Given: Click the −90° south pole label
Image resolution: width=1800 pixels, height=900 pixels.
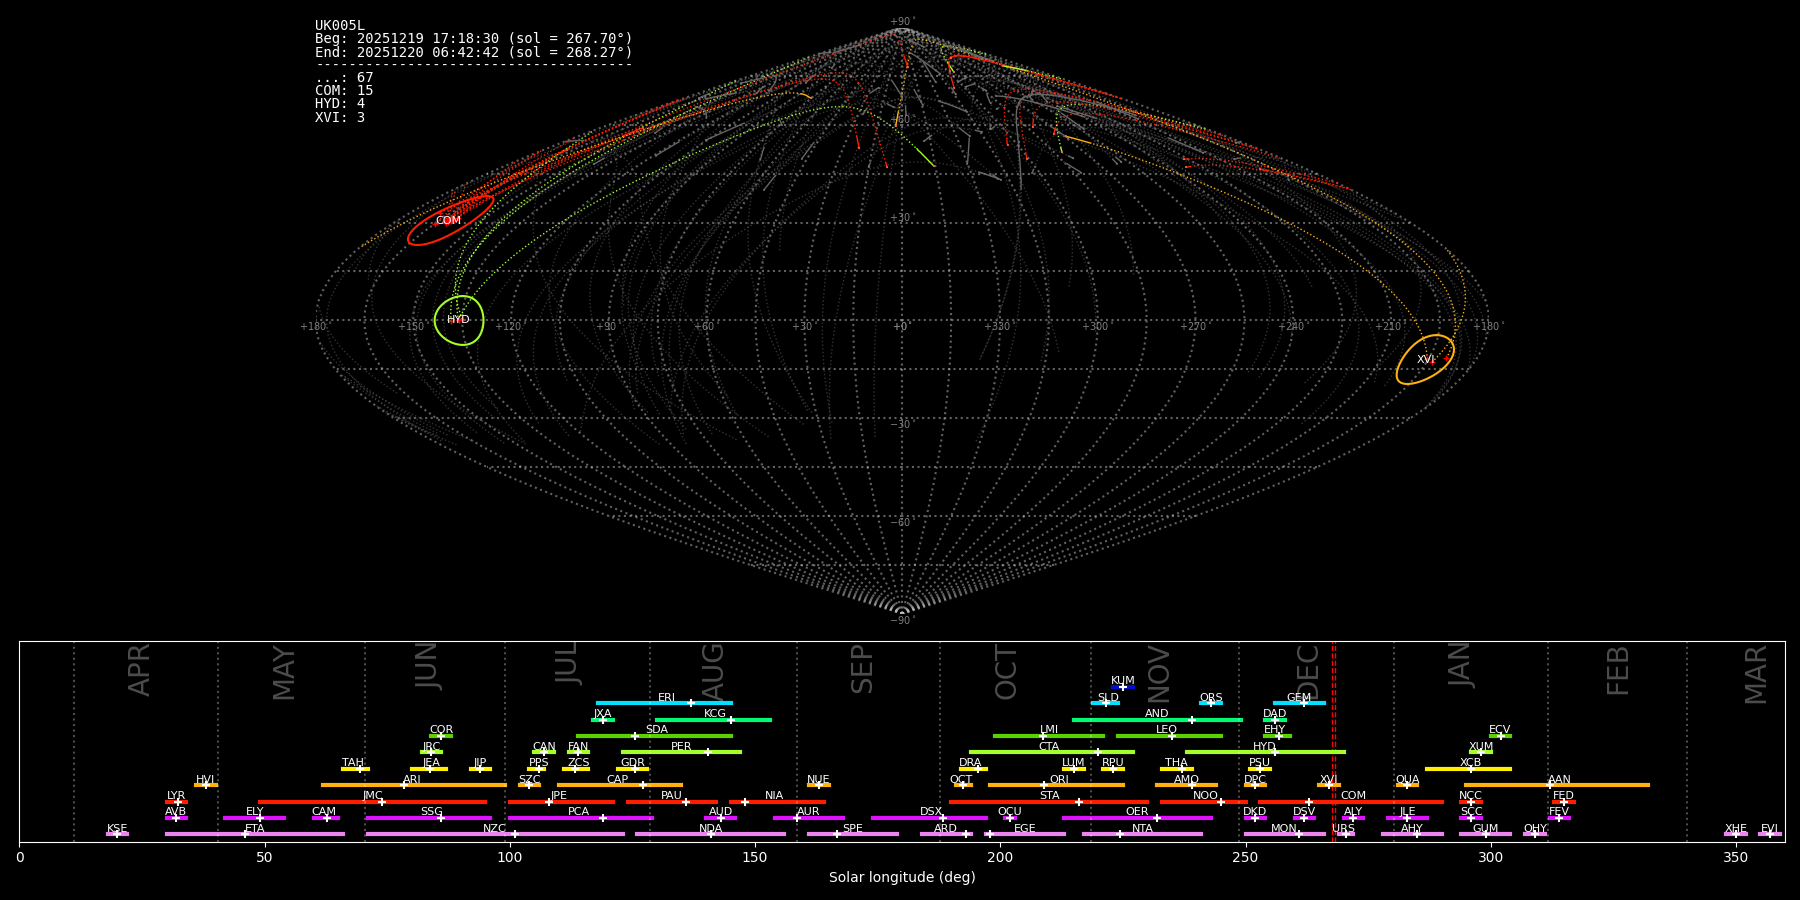Looking at the screenshot, I should coord(902,621).
